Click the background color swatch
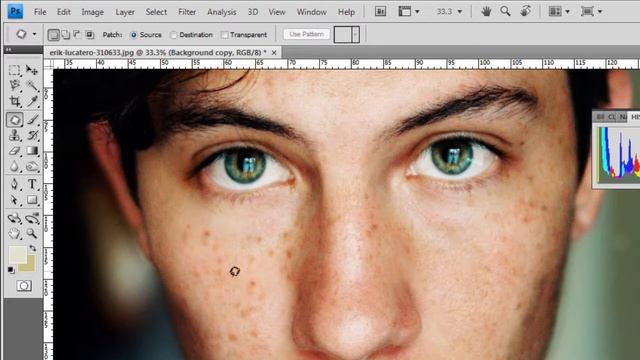 click(29, 266)
